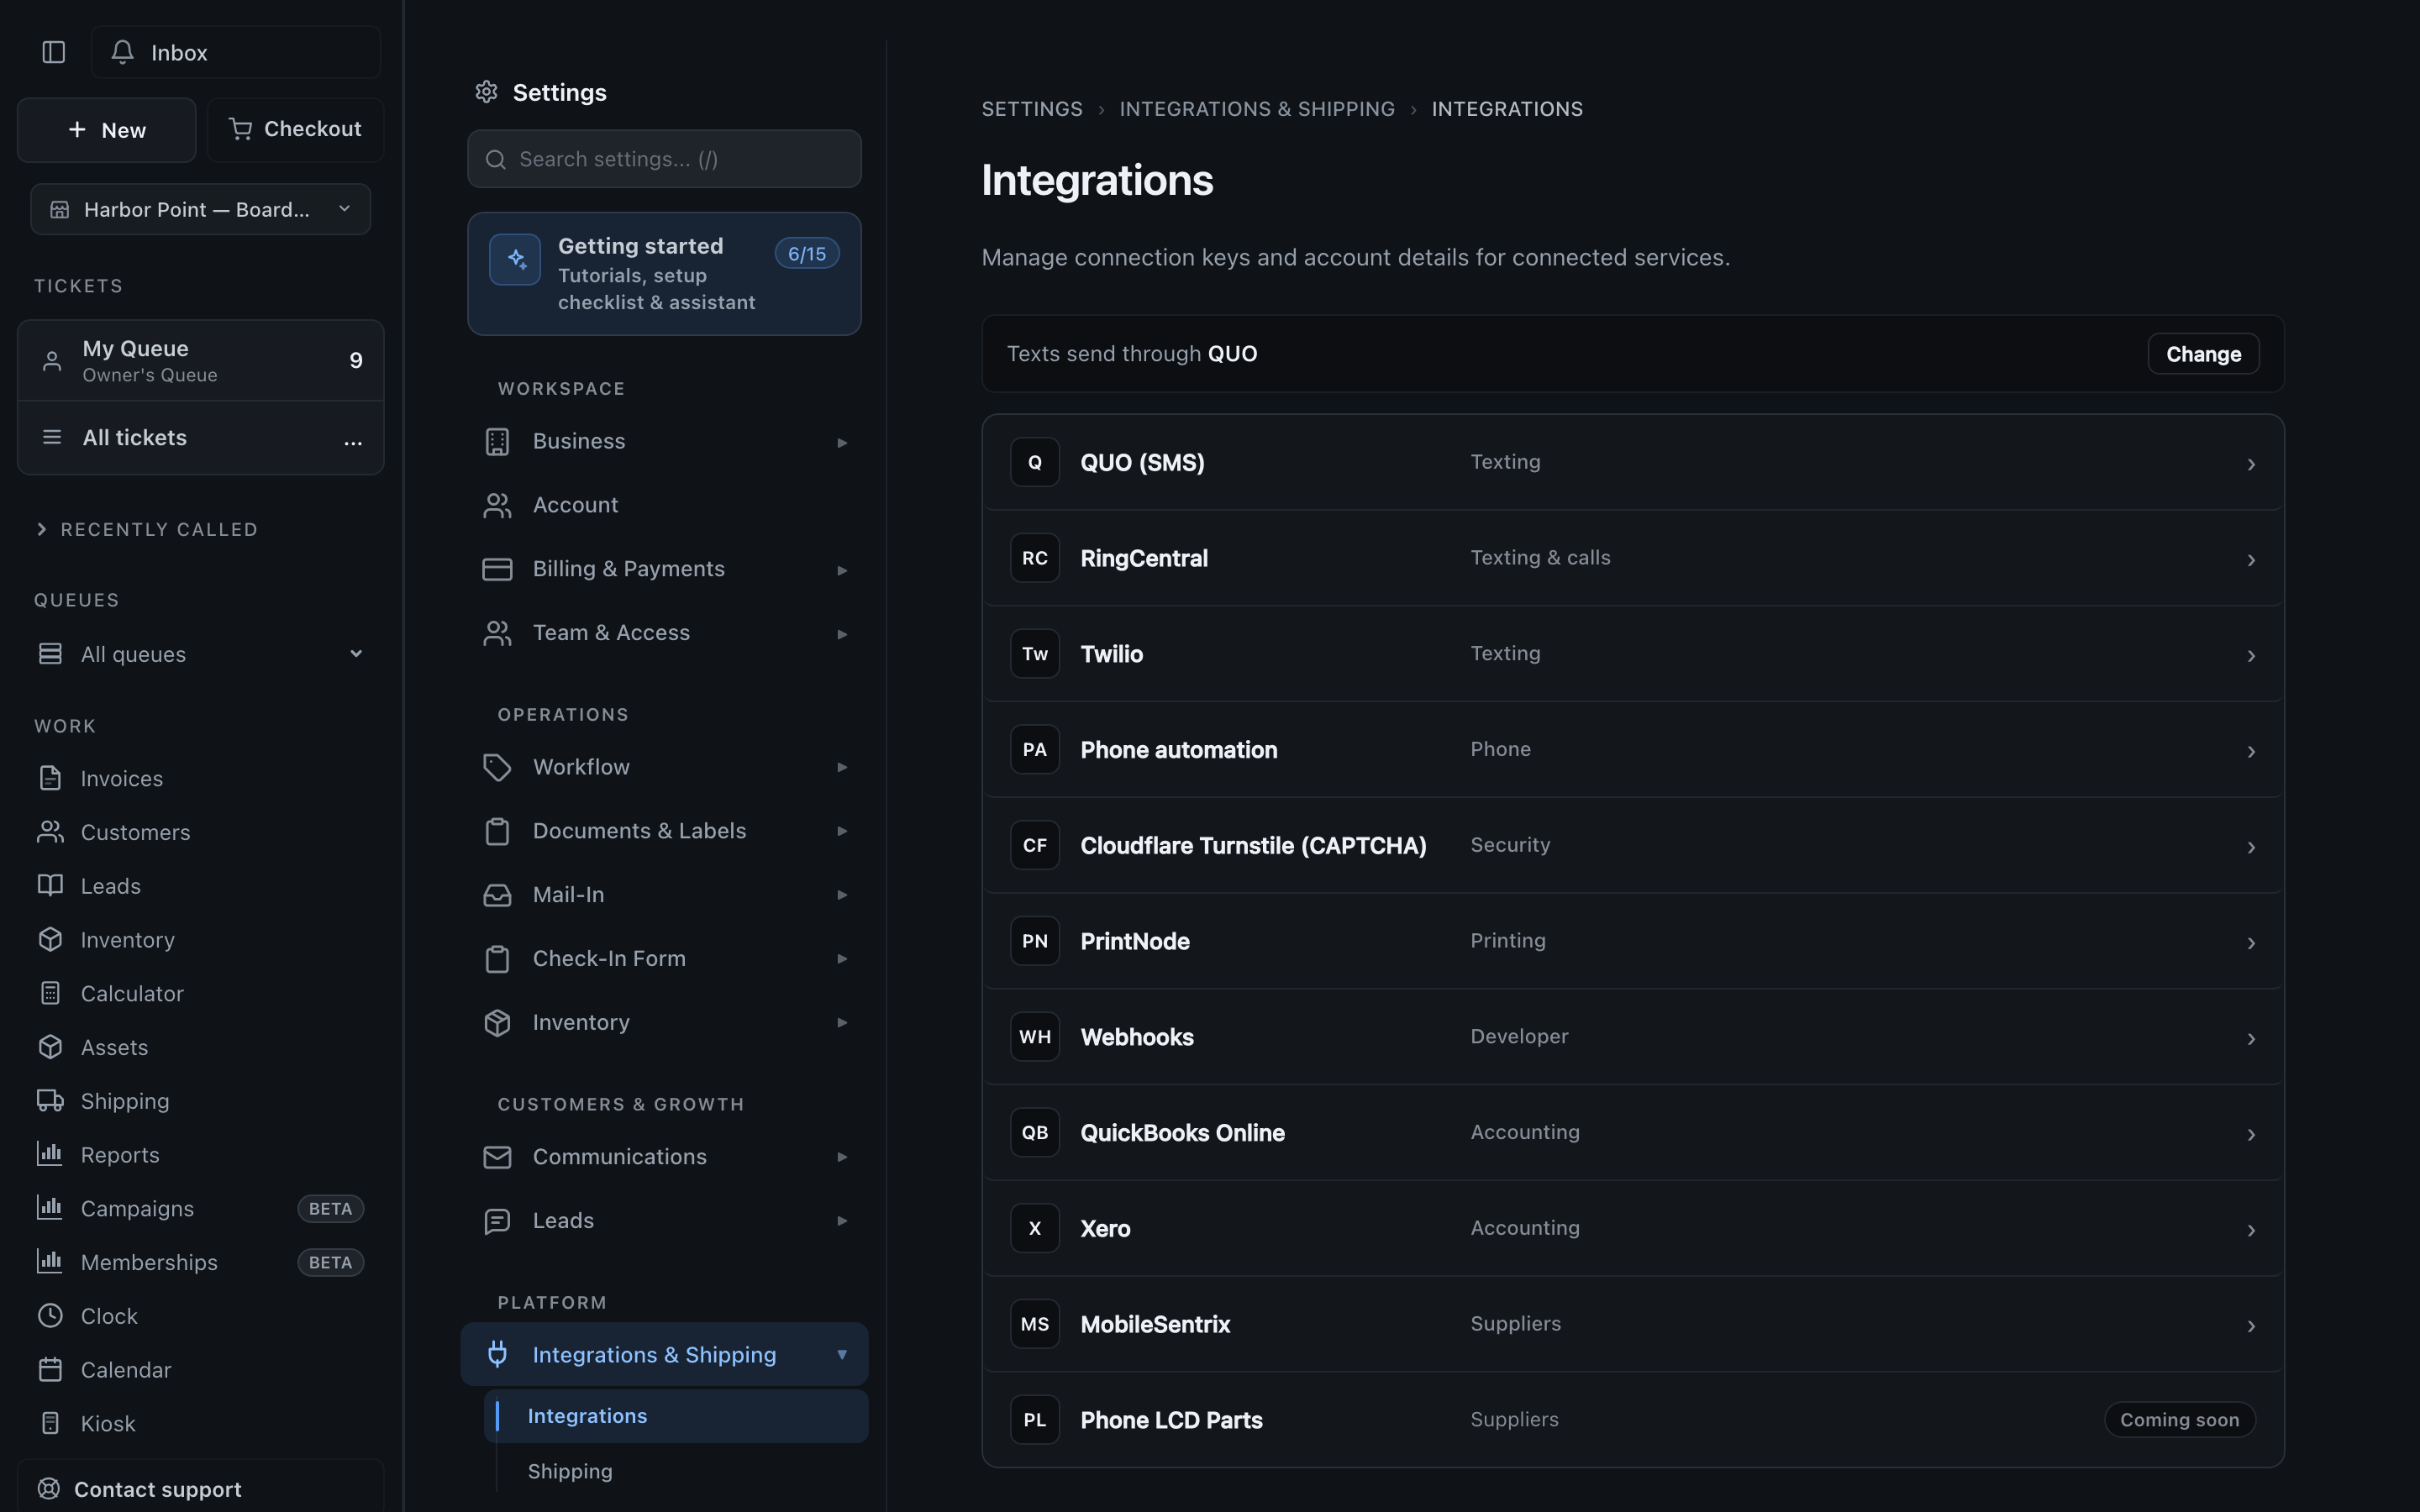Click the New button
Screen dimensions: 2420x1512
tap(106, 130)
